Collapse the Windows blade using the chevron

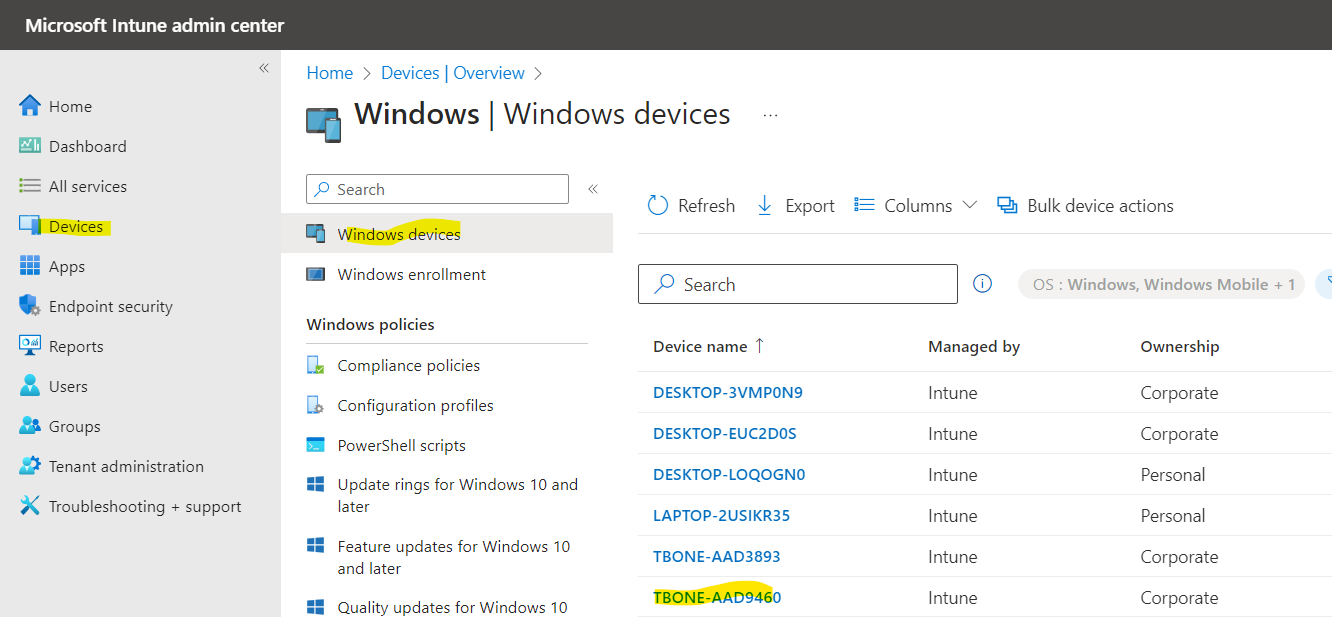click(x=592, y=187)
